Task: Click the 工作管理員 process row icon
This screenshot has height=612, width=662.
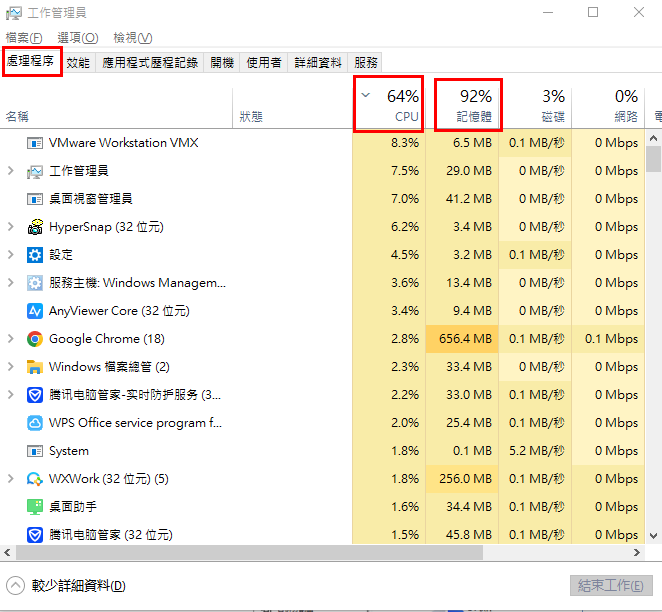Action: (35, 171)
